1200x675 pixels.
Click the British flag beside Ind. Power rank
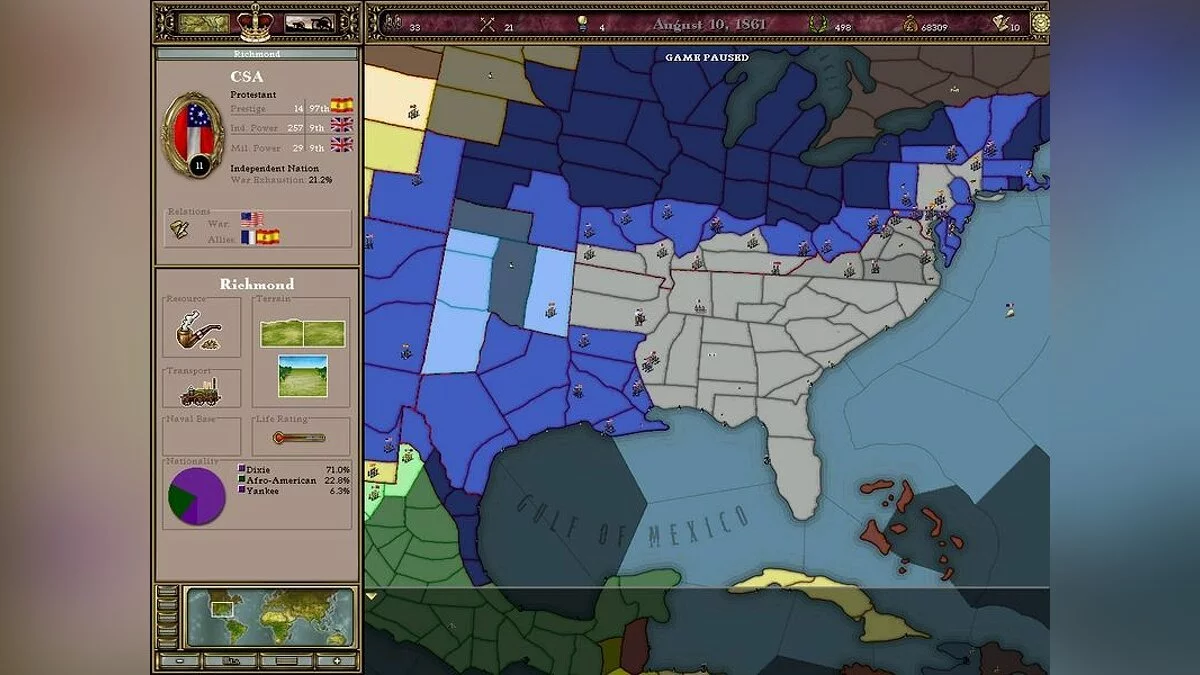click(342, 125)
